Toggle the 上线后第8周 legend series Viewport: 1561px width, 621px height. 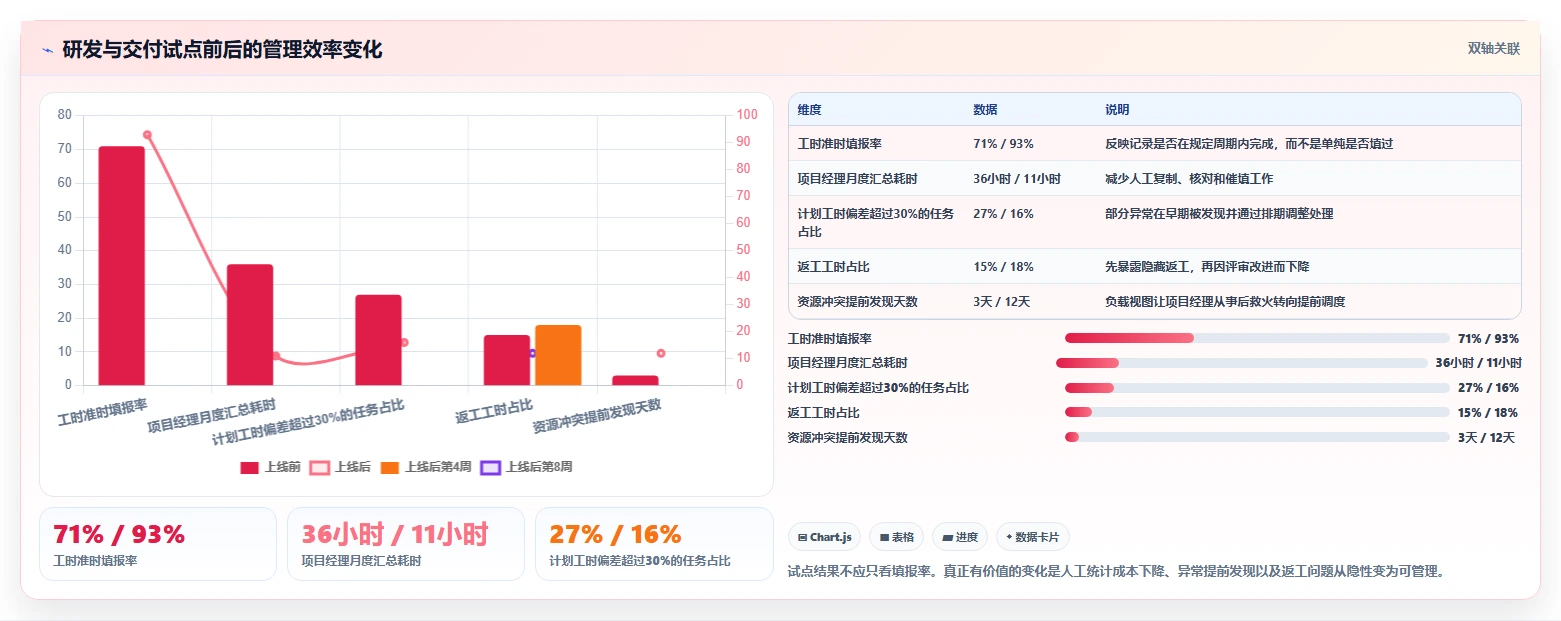tap(527, 467)
